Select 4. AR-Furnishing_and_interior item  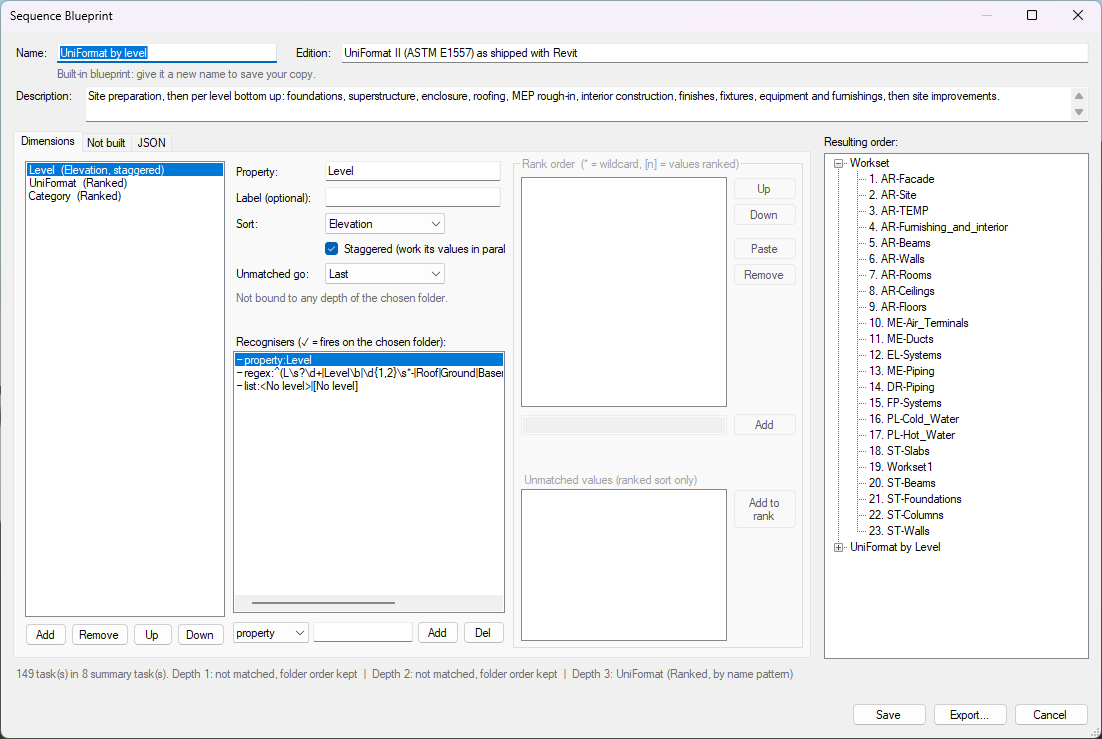point(938,227)
